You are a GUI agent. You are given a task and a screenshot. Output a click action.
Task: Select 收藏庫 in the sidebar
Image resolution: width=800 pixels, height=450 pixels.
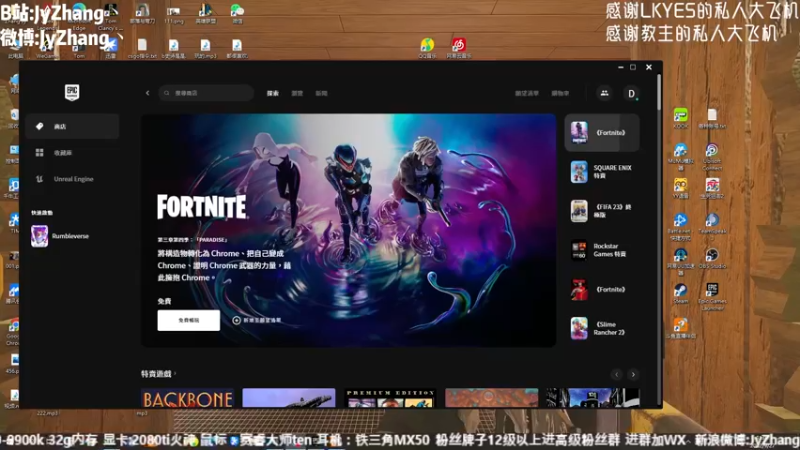[x=72, y=153]
